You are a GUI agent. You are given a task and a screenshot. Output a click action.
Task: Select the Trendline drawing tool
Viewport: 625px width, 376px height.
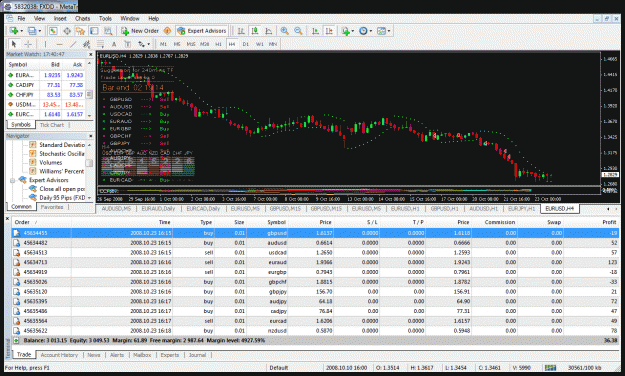73,44
